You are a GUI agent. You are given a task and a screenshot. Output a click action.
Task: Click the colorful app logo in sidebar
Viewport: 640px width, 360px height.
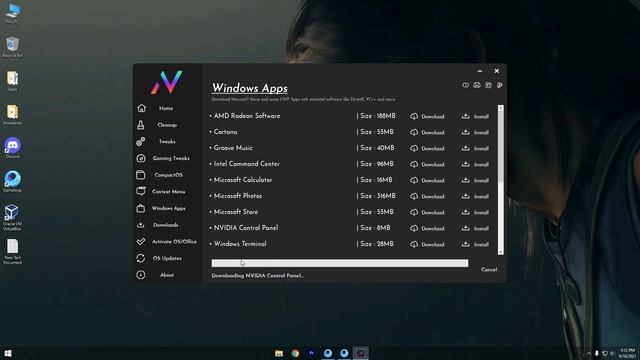tap(167, 82)
